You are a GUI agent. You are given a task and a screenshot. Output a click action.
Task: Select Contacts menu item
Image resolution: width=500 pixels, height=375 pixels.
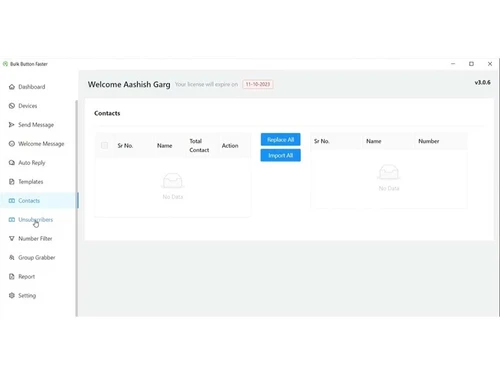29,201
